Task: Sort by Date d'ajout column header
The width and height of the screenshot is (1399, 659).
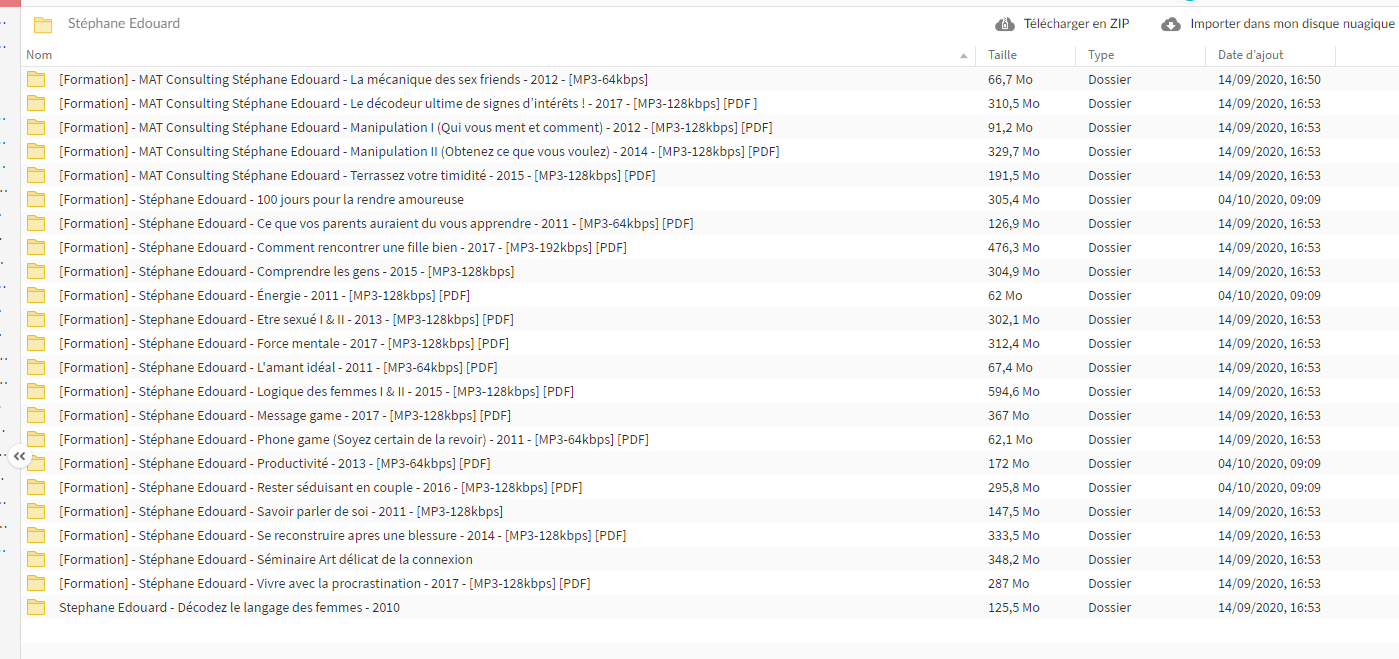Action: [x=1250, y=55]
